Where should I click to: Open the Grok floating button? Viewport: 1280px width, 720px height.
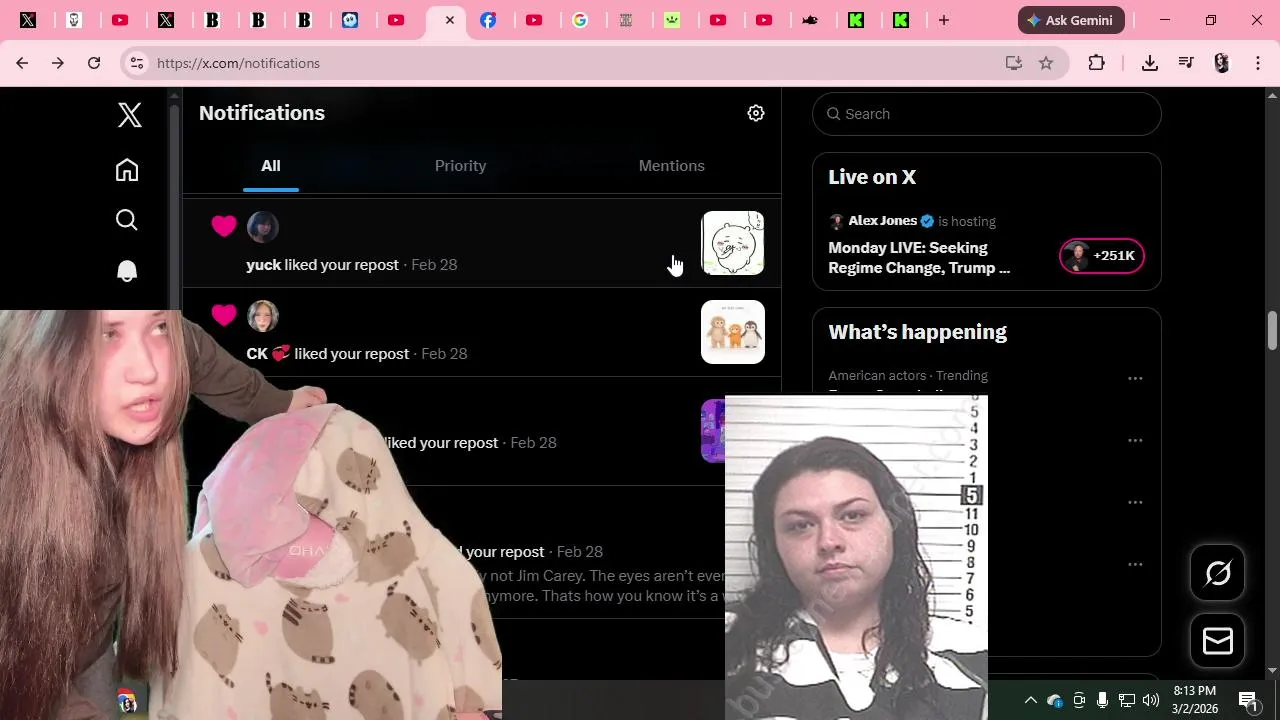coord(1218,573)
